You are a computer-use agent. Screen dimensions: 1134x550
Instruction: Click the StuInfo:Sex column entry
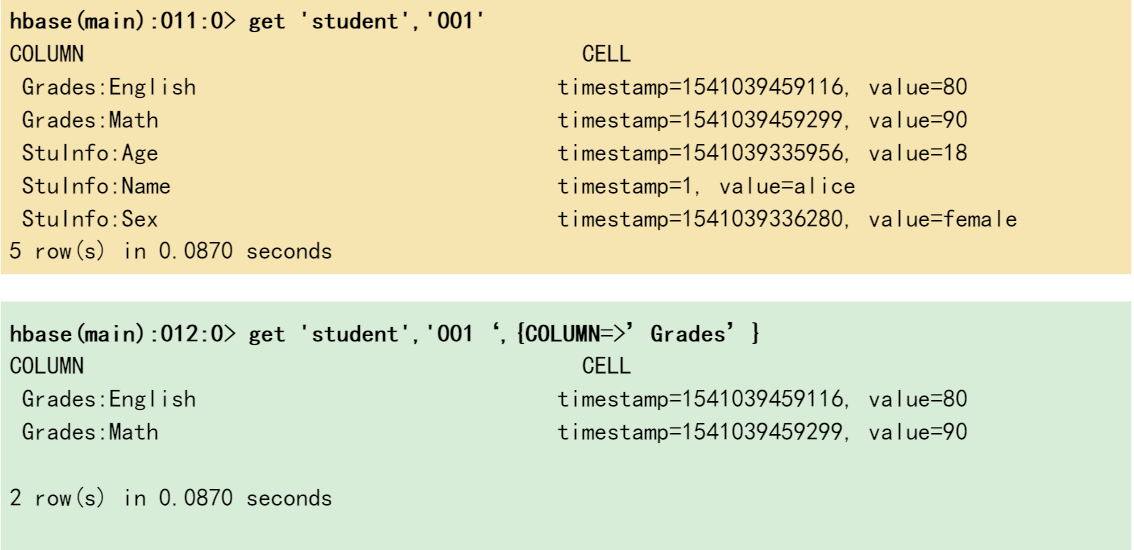coord(90,219)
